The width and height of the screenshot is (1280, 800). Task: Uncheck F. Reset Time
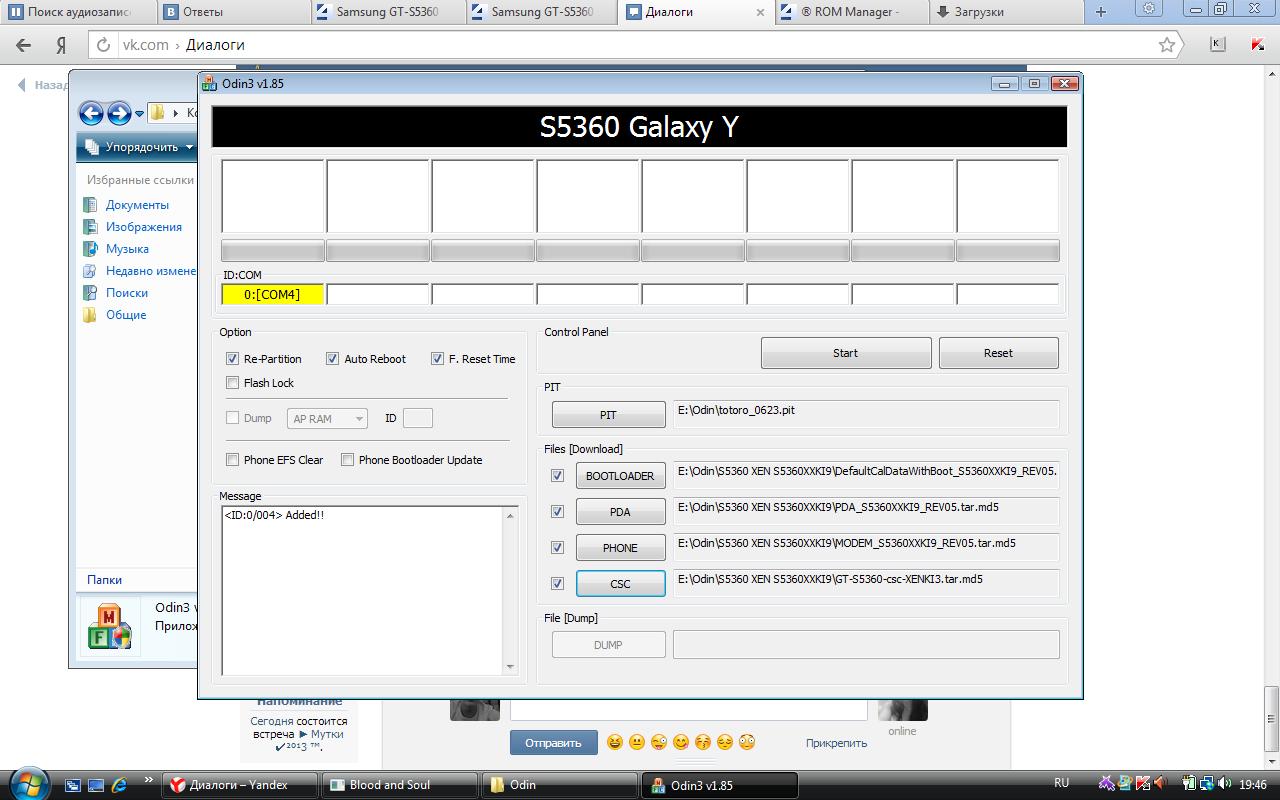(437, 359)
